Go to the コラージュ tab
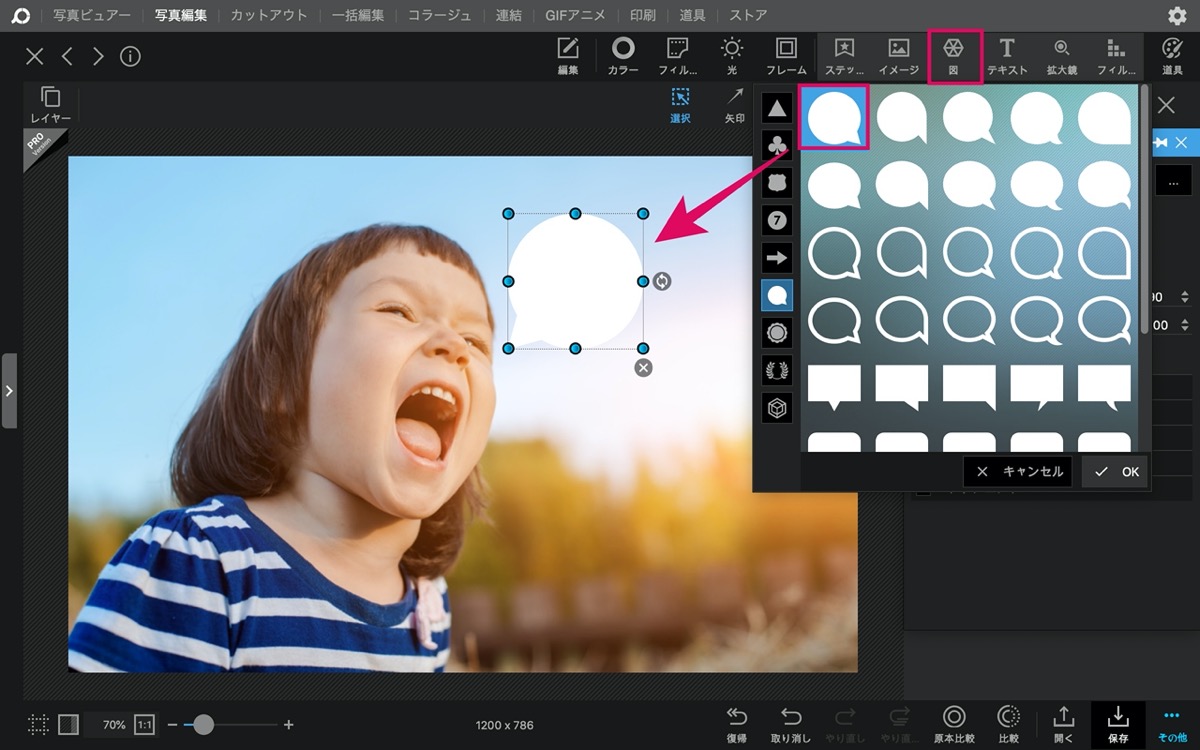This screenshot has height=750, width=1200. pyautogui.click(x=439, y=15)
